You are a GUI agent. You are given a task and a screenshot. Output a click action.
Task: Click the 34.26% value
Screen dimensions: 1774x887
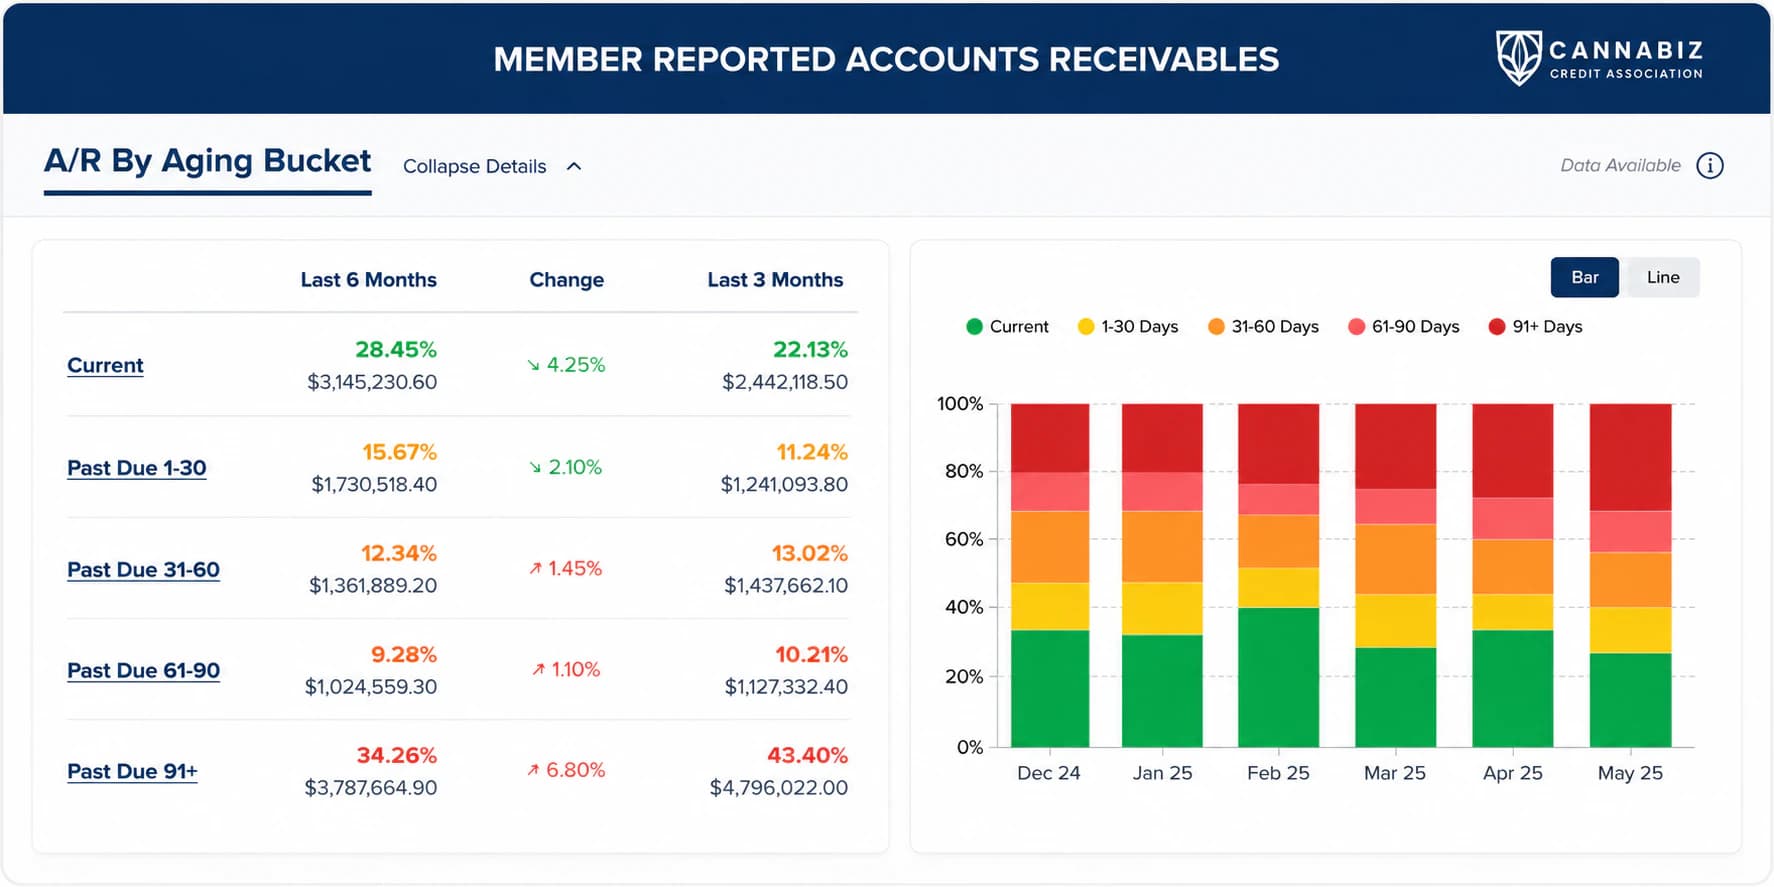tap(397, 756)
